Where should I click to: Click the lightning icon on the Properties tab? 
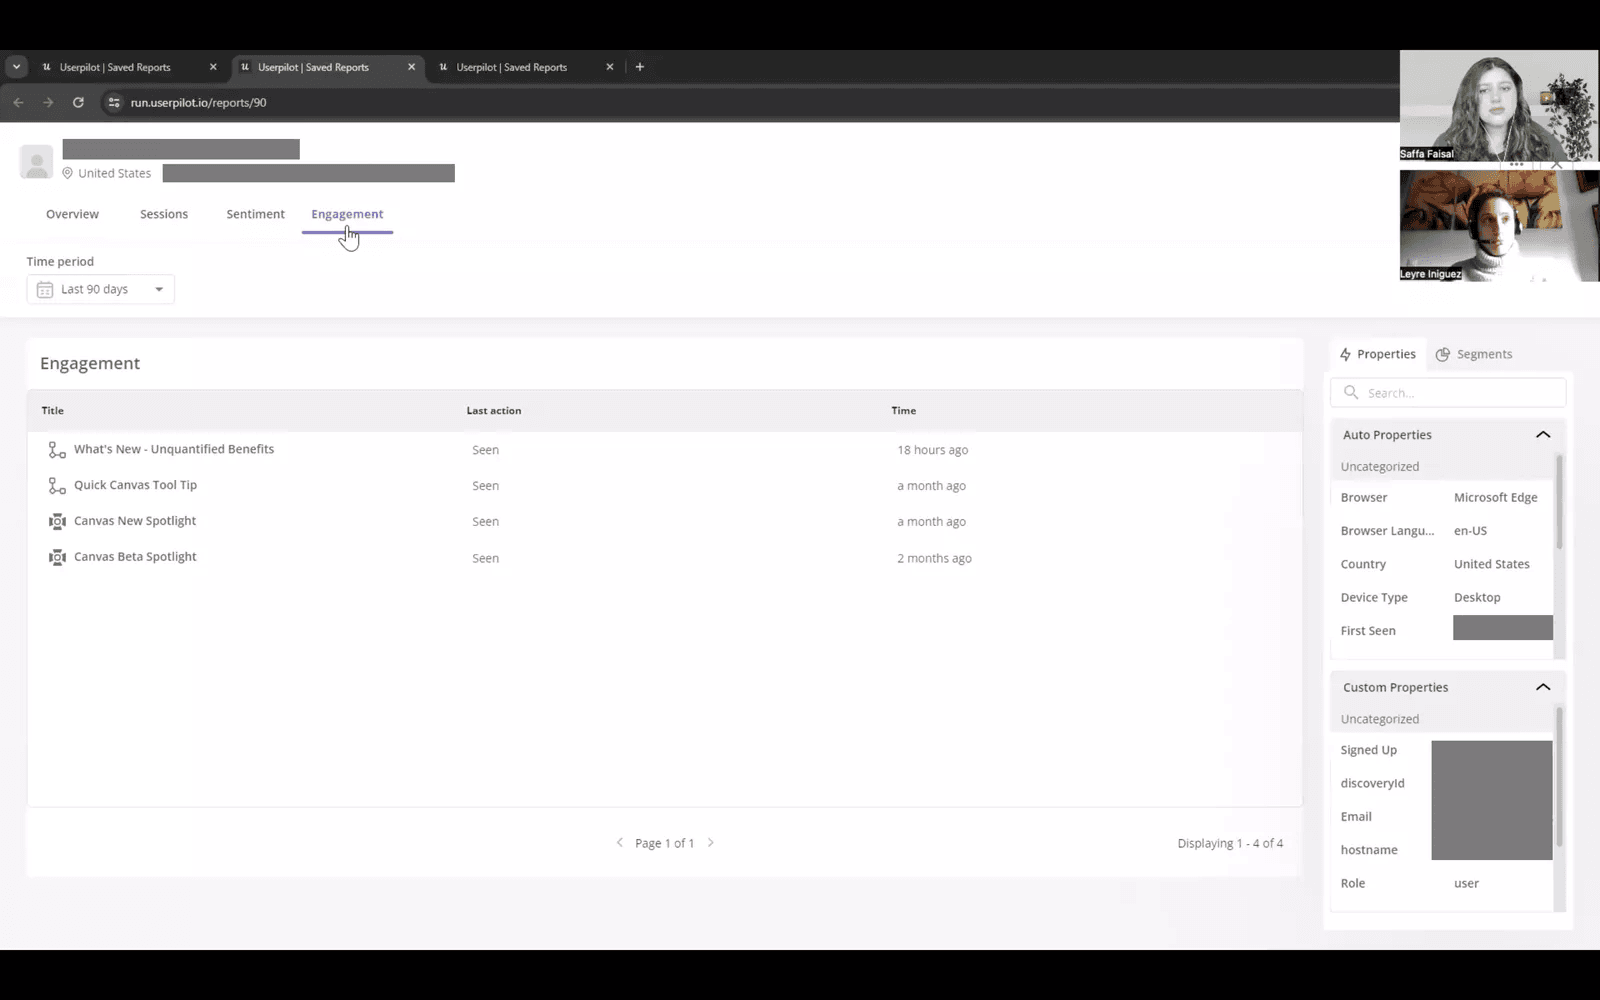point(1346,354)
